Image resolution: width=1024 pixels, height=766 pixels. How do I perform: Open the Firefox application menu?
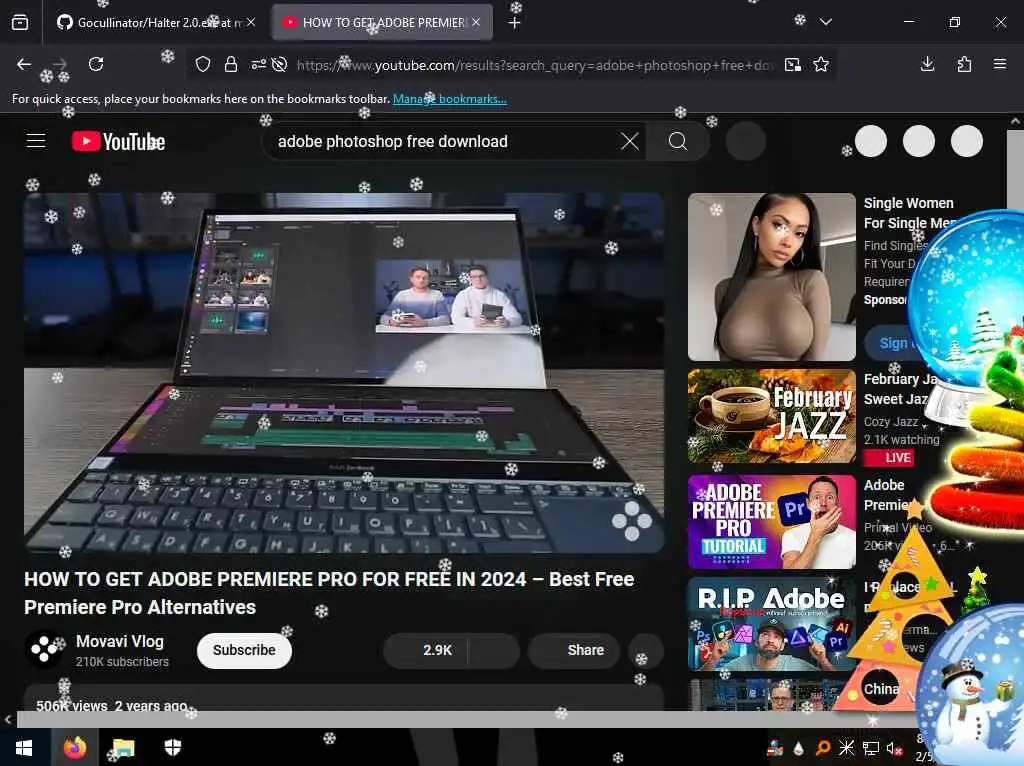point(1000,64)
